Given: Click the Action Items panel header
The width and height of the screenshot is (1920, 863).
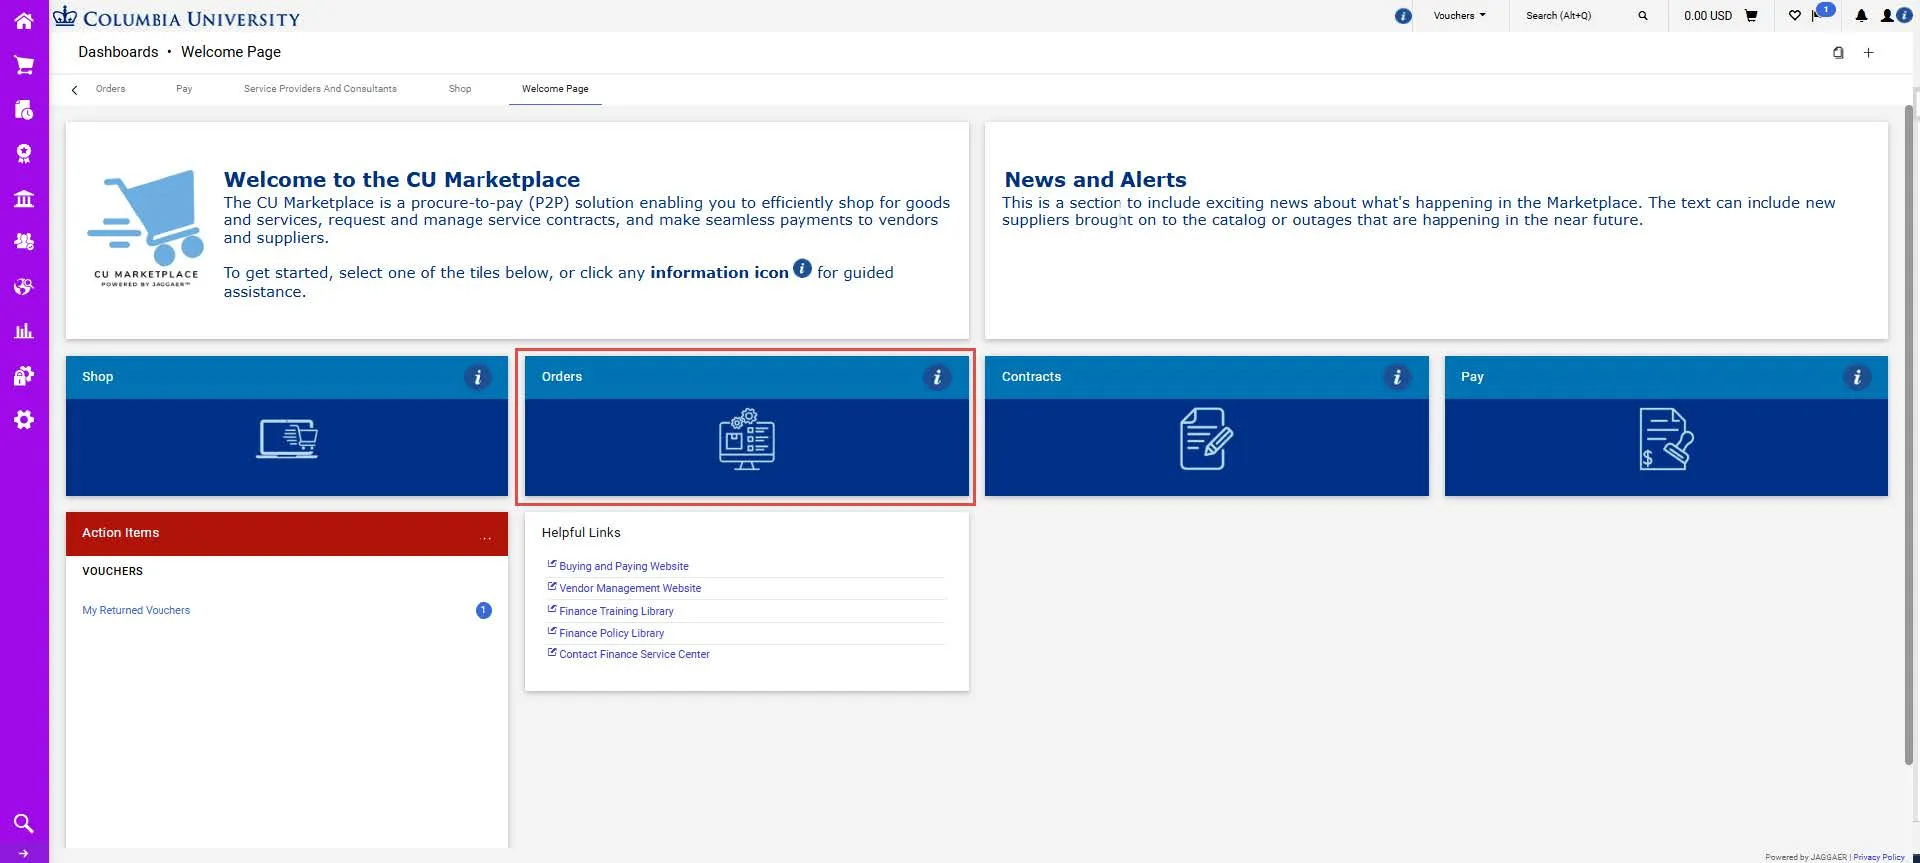Looking at the screenshot, I should coord(287,534).
